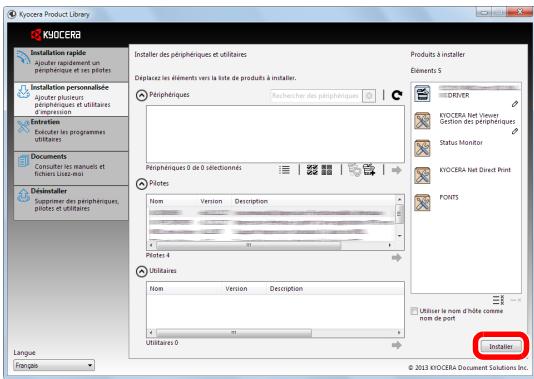
Task: Select the DRIVER printer icon in products list
Action: [x=422, y=94]
